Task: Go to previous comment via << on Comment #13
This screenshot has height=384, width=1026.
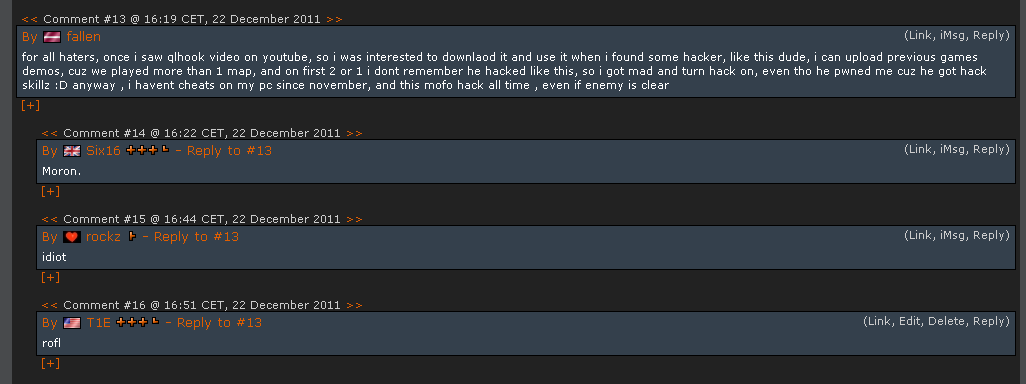Action: point(29,19)
